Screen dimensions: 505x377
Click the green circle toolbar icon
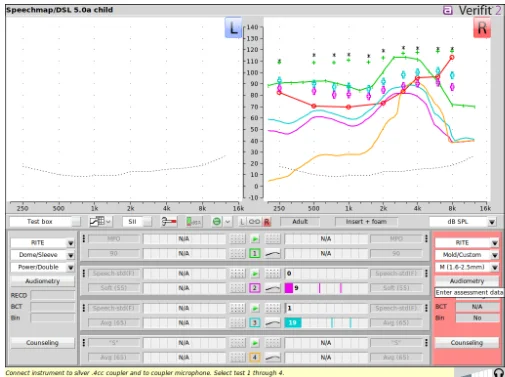click(217, 221)
